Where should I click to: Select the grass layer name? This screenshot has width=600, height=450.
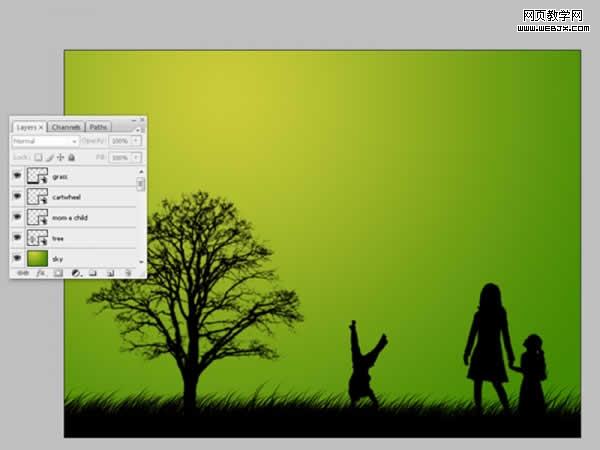tap(60, 177)
